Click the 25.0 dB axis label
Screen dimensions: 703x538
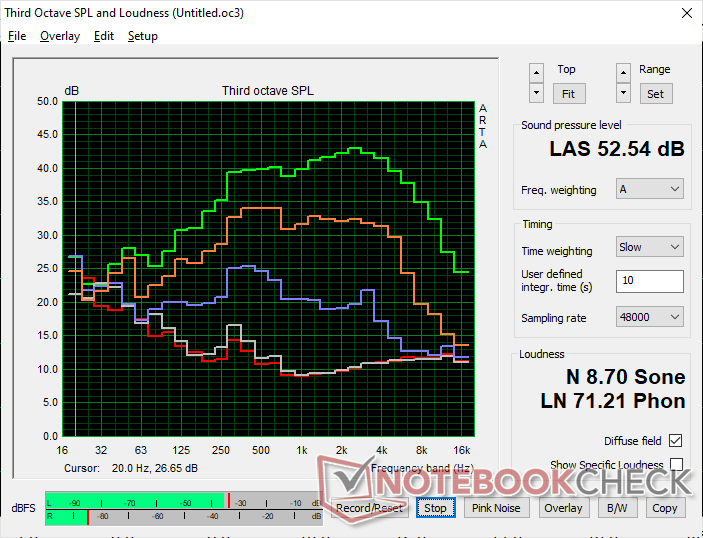[x=47, y=269]
